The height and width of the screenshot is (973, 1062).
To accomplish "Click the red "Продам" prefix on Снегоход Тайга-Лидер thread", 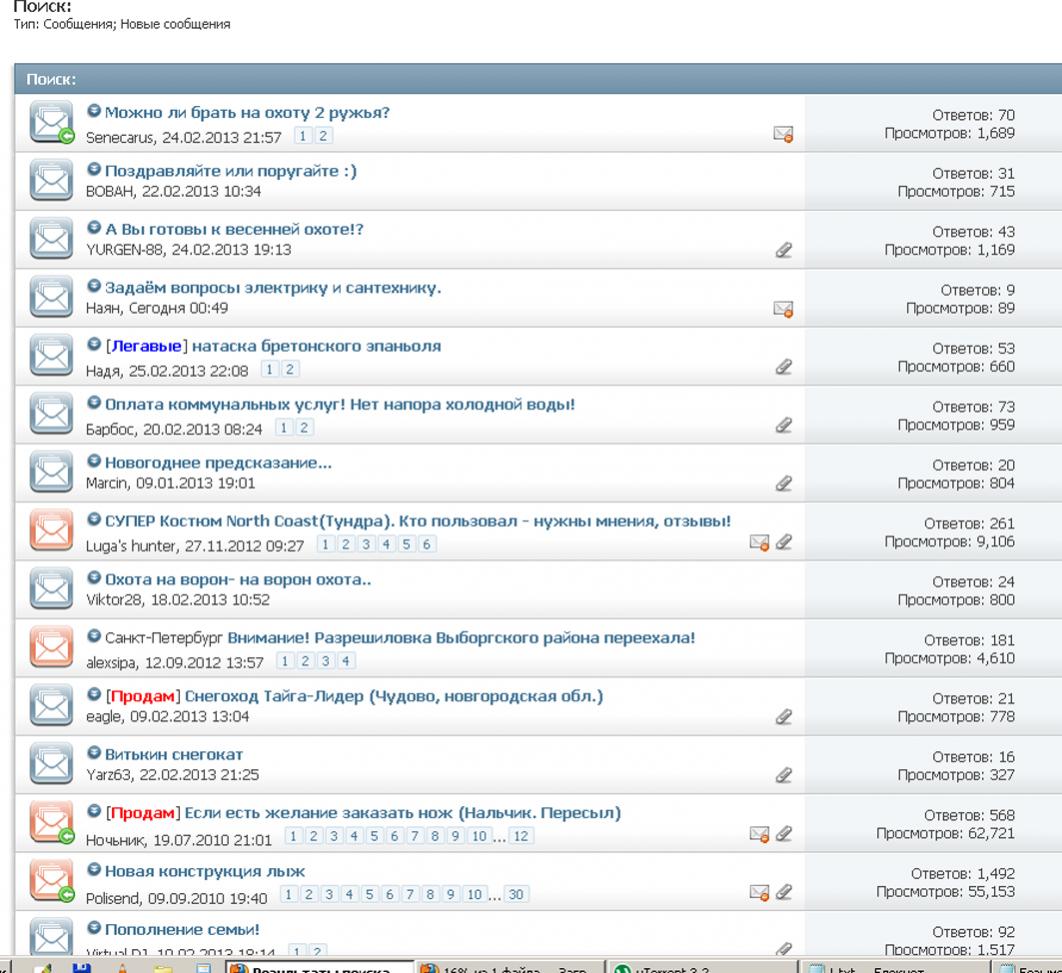I will click(x=142, y=696).
